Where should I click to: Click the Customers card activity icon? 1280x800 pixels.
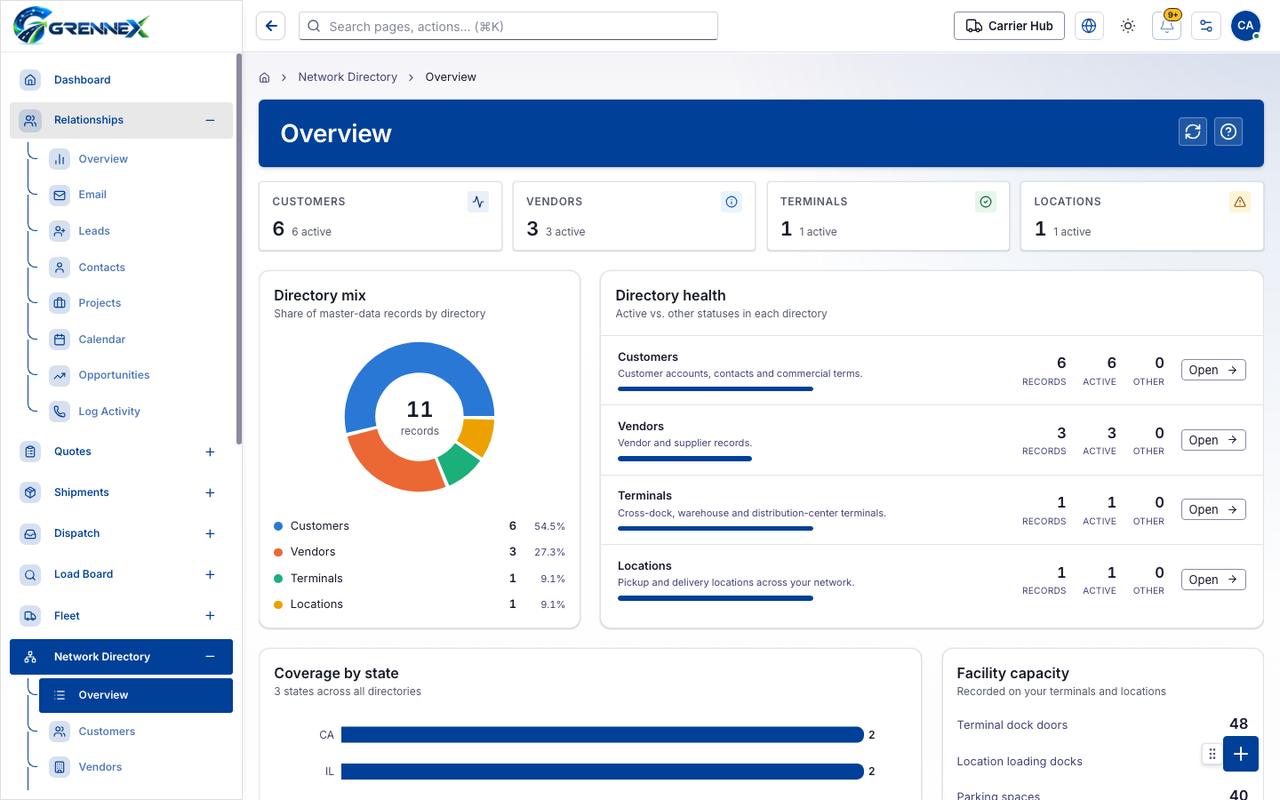(x=478, y=202)
